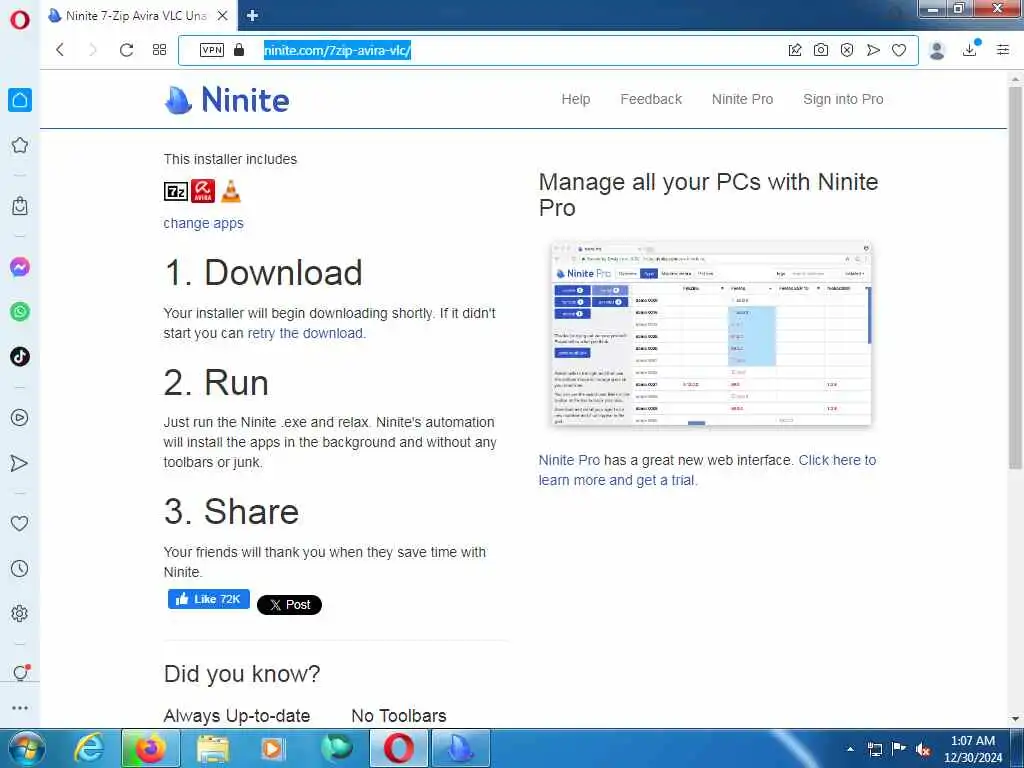Open TikTok in sidebar
Viewport: 1024px width, 768px height.
pyautogui.click(x=20, y=357)
